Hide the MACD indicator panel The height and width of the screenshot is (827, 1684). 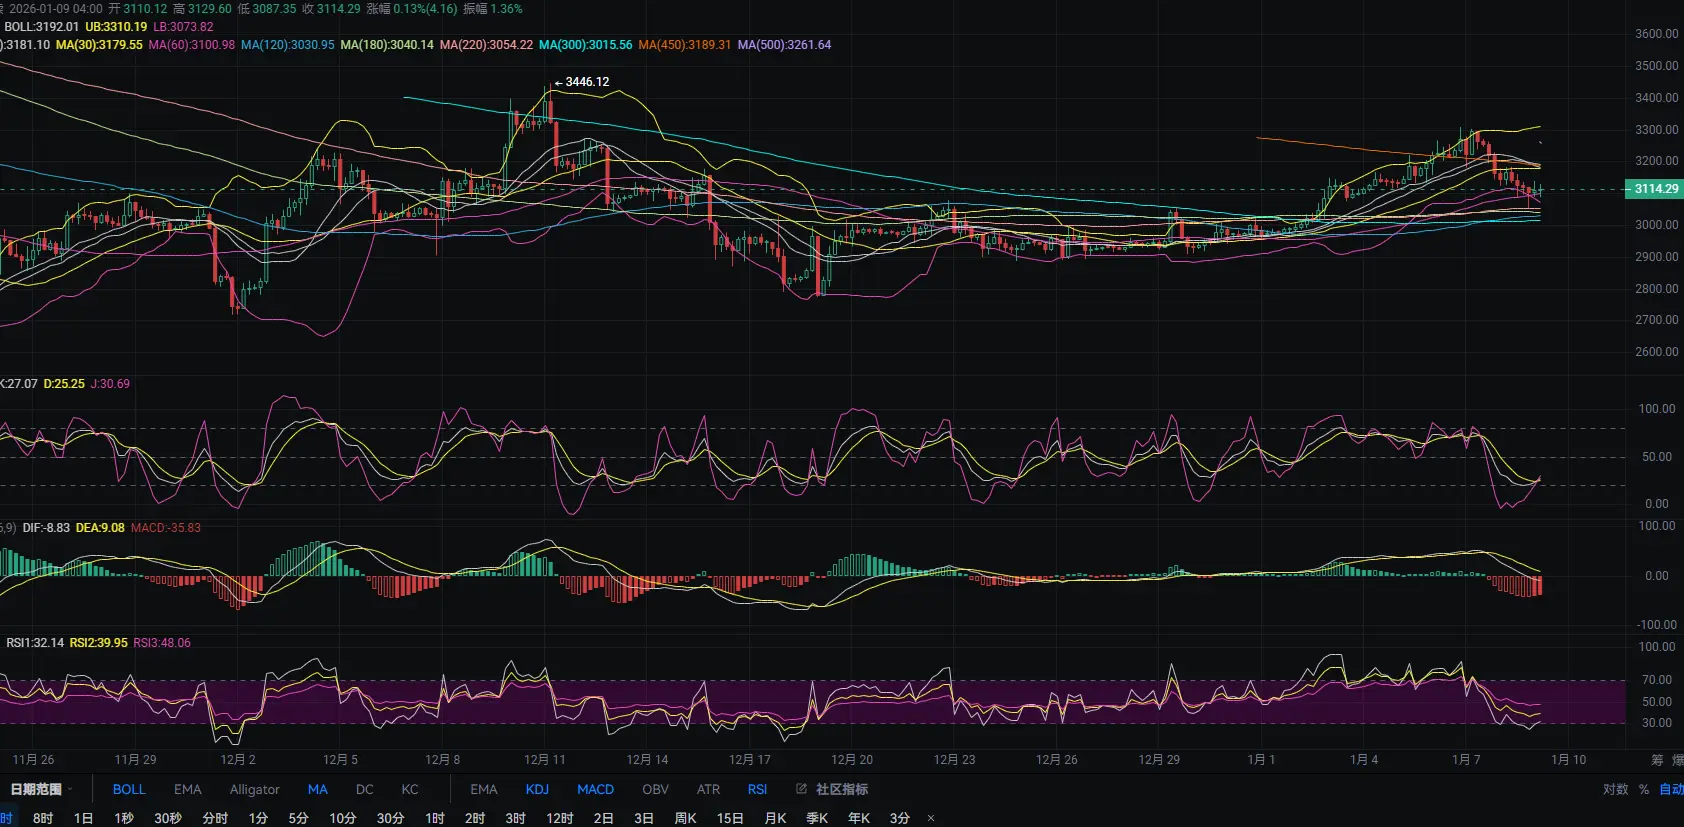pos(595,789)
